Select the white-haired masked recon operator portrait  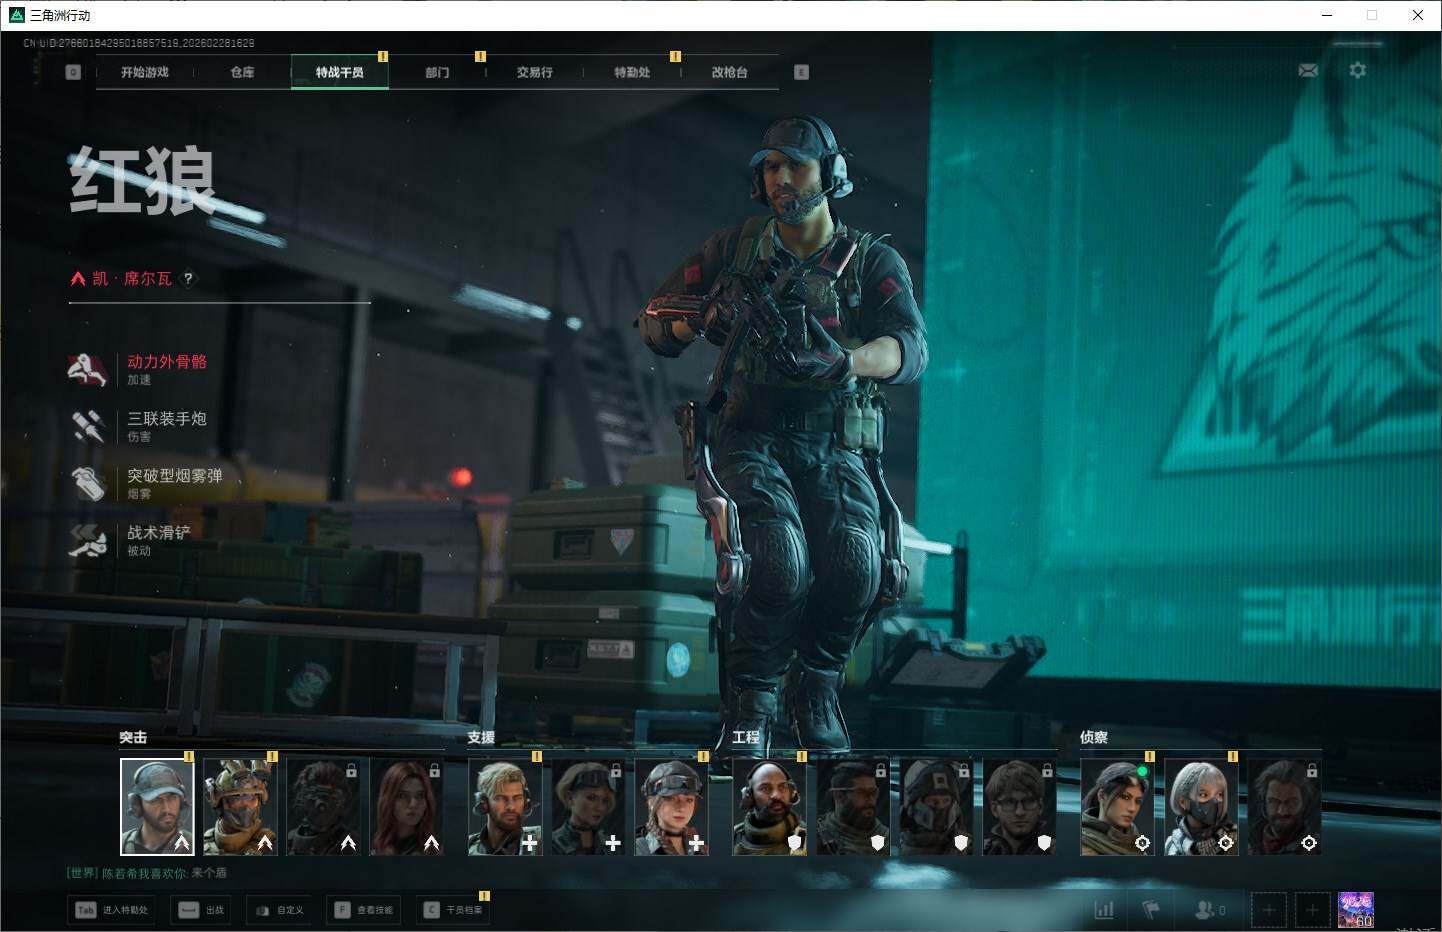1201,806
